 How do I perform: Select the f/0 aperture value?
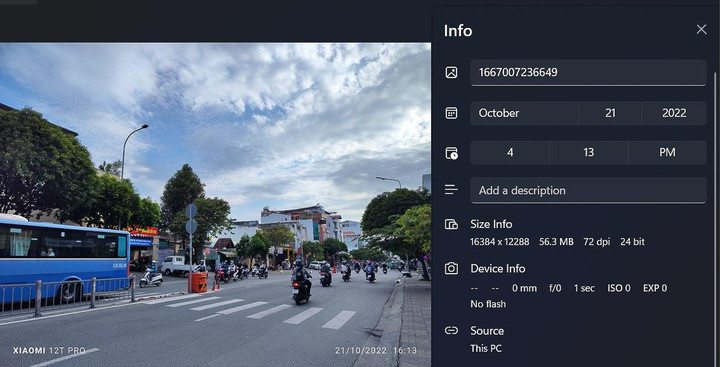click(555, 288)
